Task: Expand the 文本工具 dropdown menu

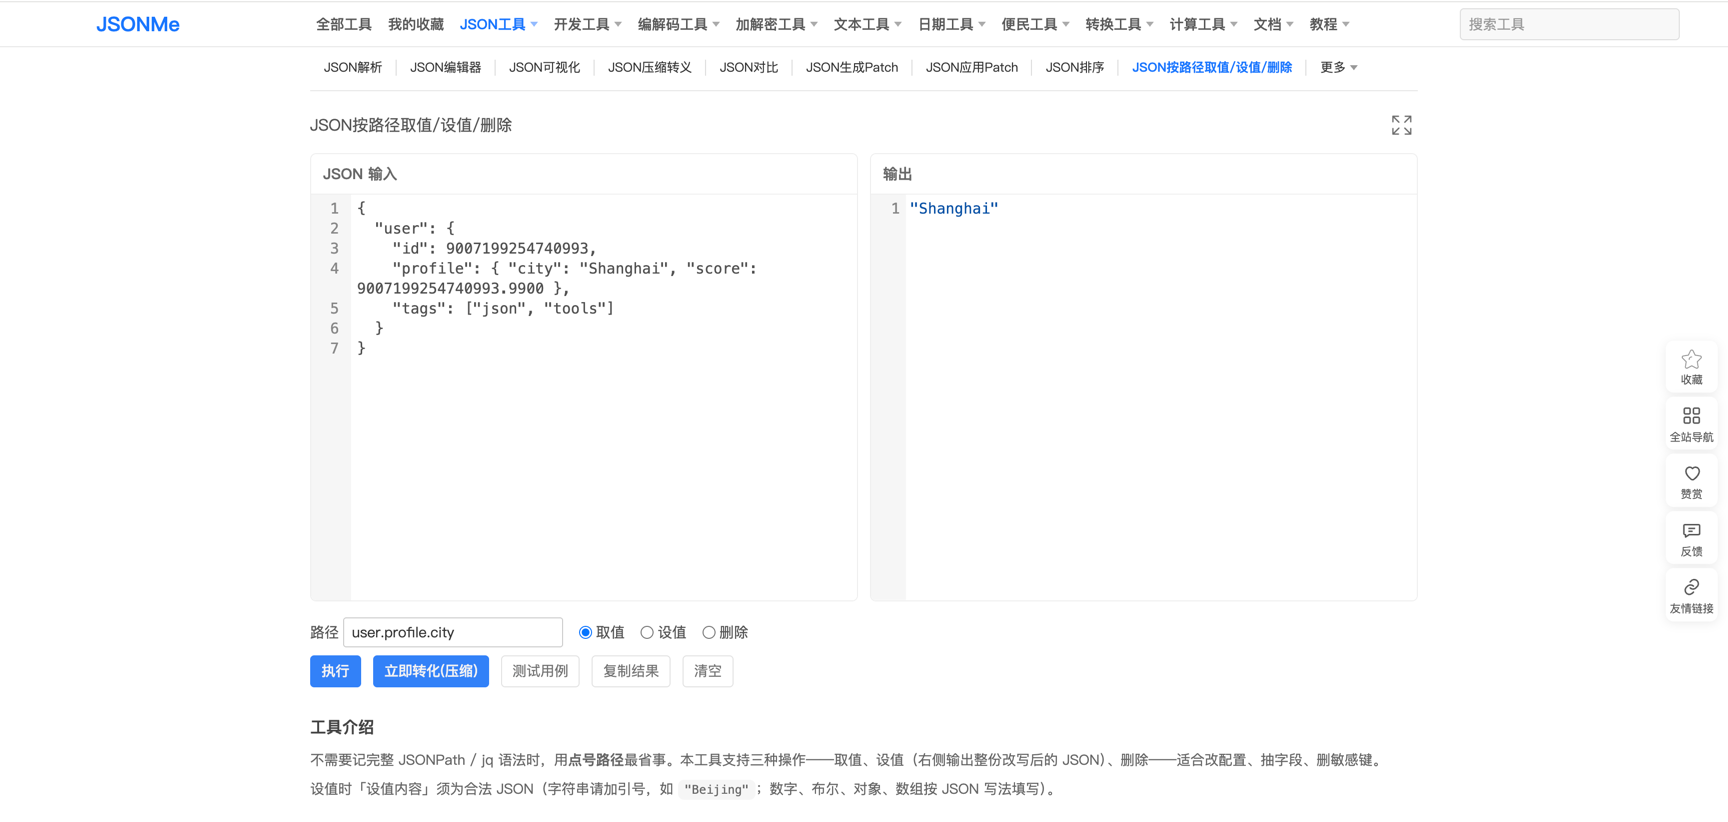Action: click(867, 24)
